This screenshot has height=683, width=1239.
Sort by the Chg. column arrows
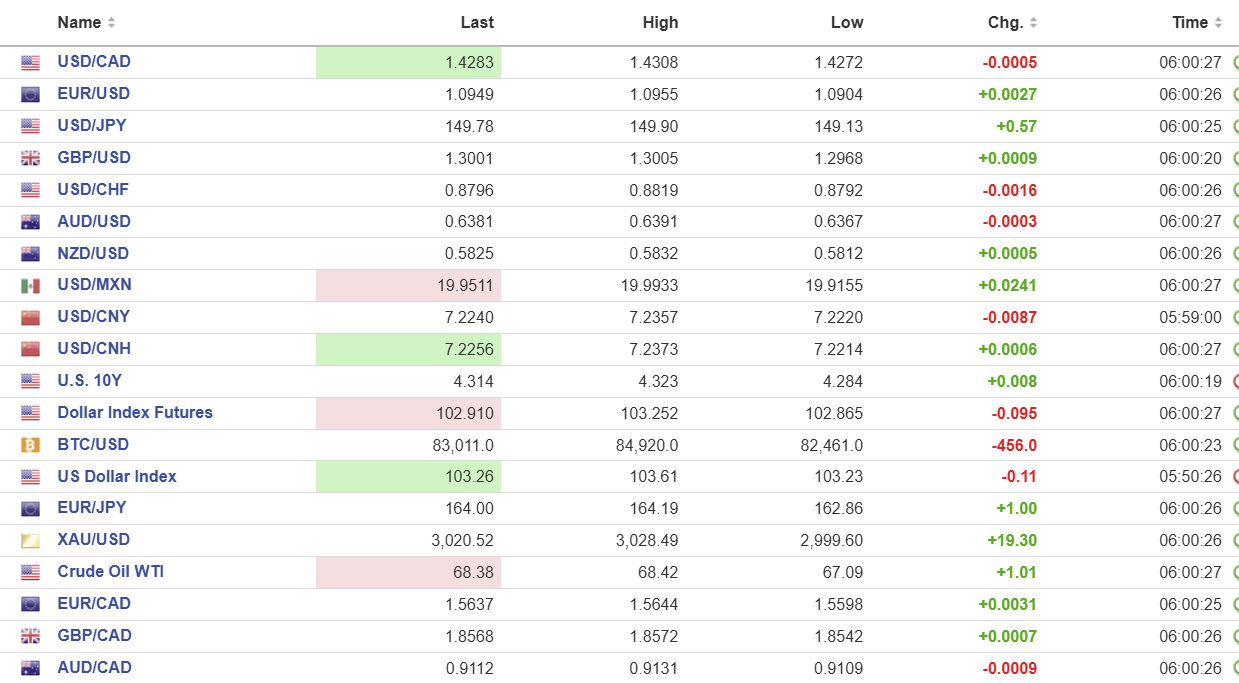tap(1033, 23)
